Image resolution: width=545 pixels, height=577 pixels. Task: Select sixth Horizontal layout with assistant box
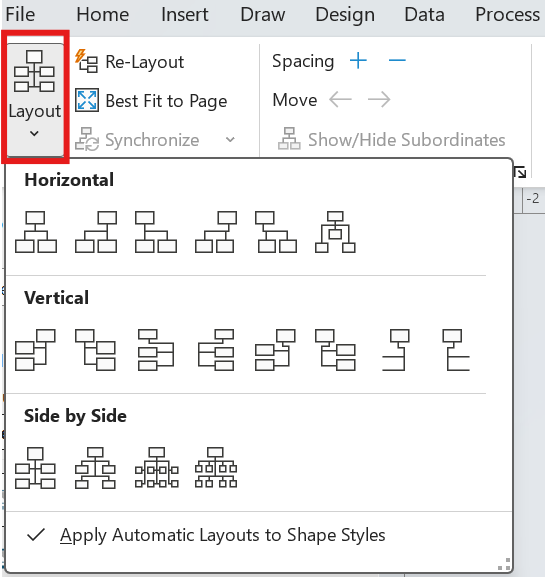(x=335, y=232)
